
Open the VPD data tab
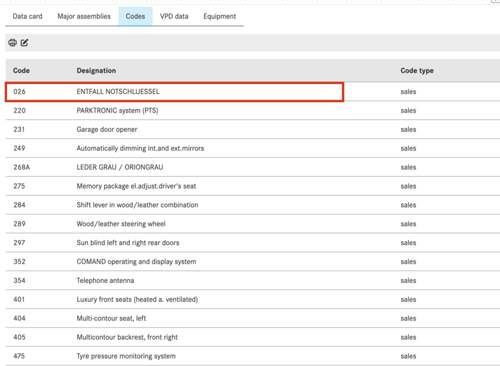tap(174, 16)
